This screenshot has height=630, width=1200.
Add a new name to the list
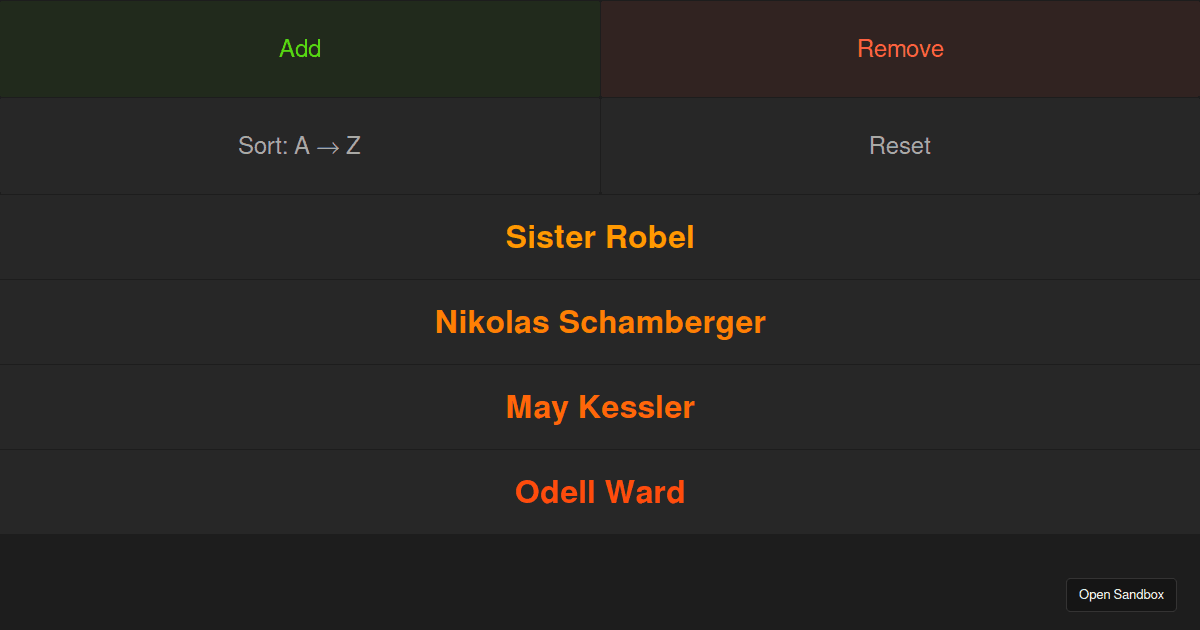click(x=300, y=49)
